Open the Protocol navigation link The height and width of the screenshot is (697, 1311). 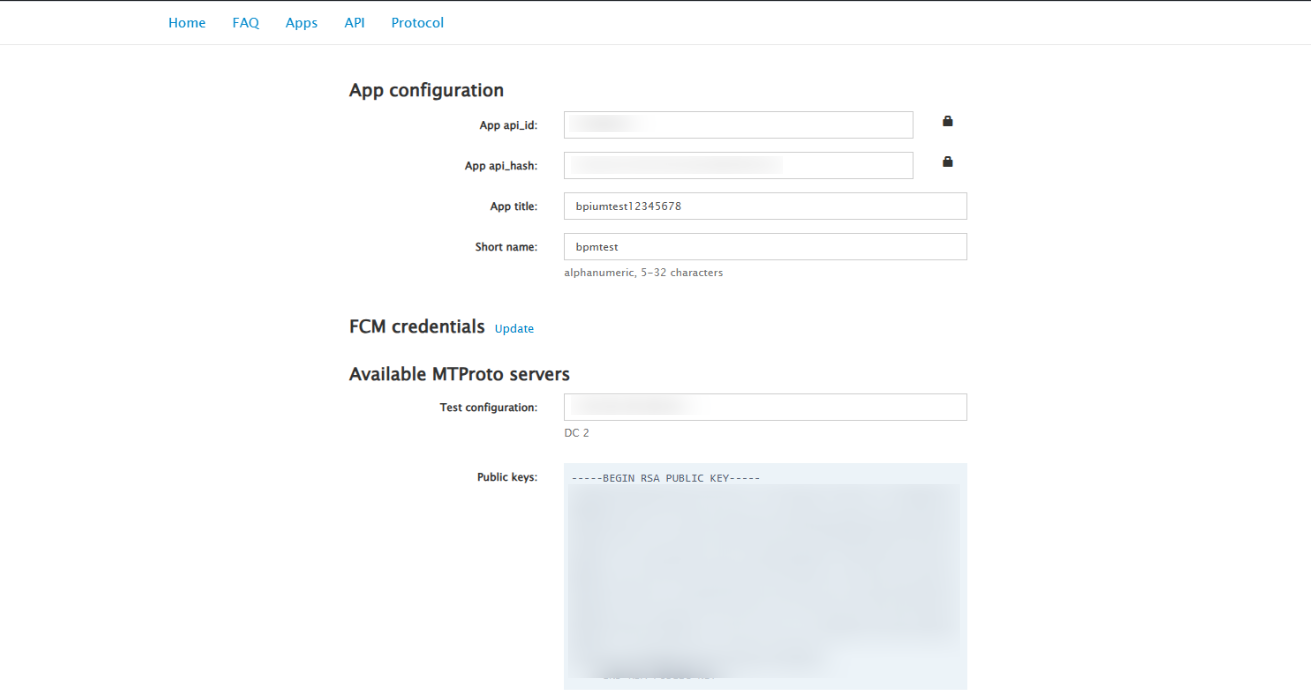tap(418, 23)
